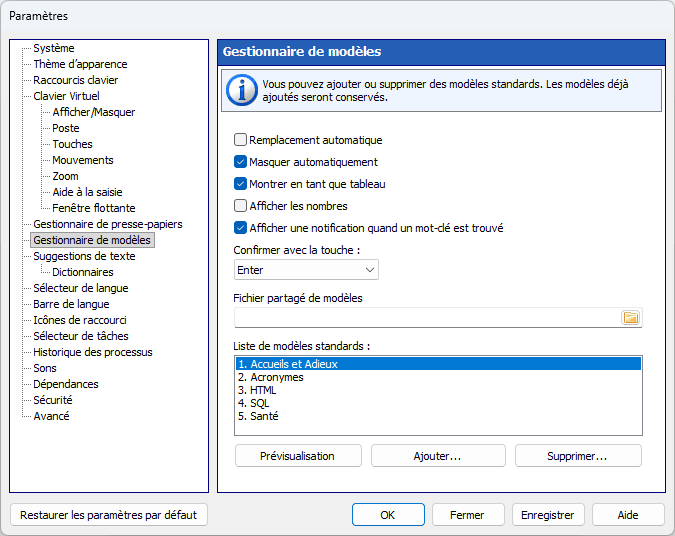Enable Remplacement automatique checkbox
The width and height of the screenshot is (675, 536).
coord(240,140)
